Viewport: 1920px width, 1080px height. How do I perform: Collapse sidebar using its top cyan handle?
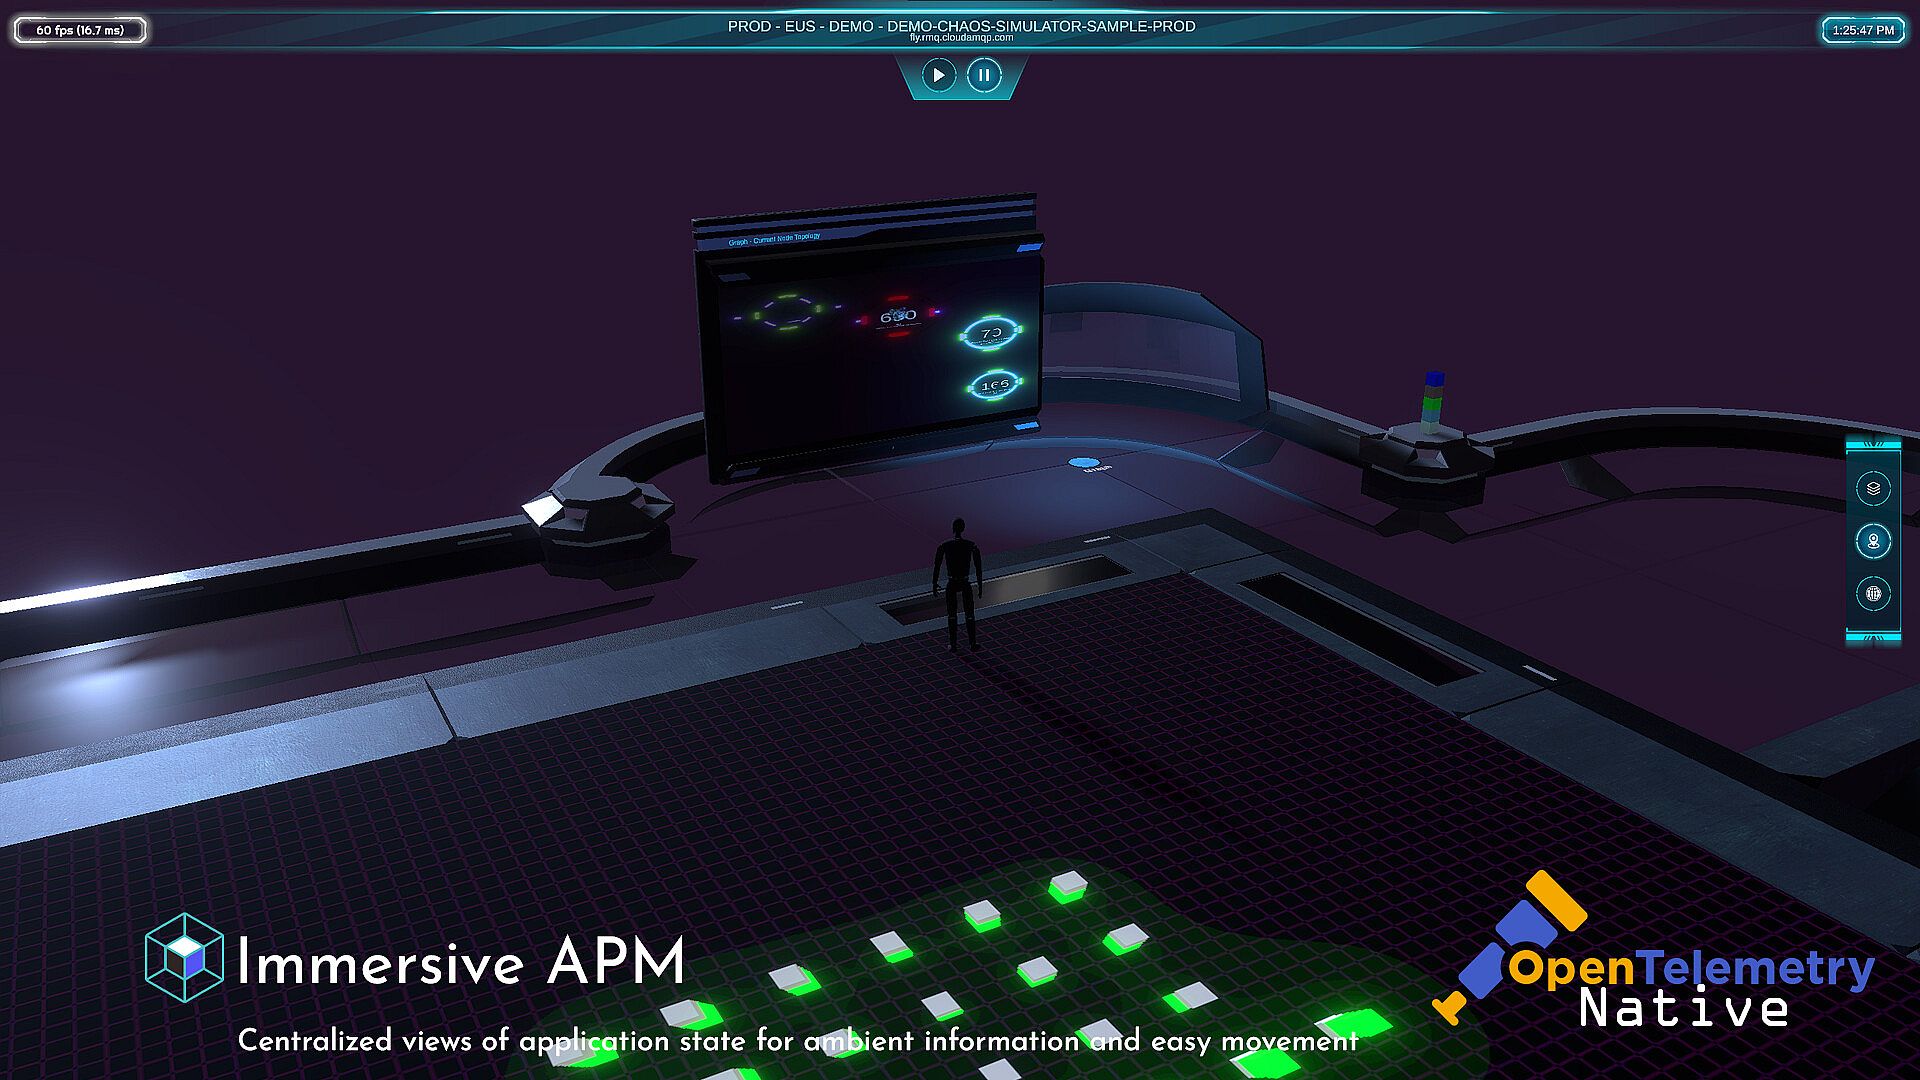click(x=1873, y=443)
